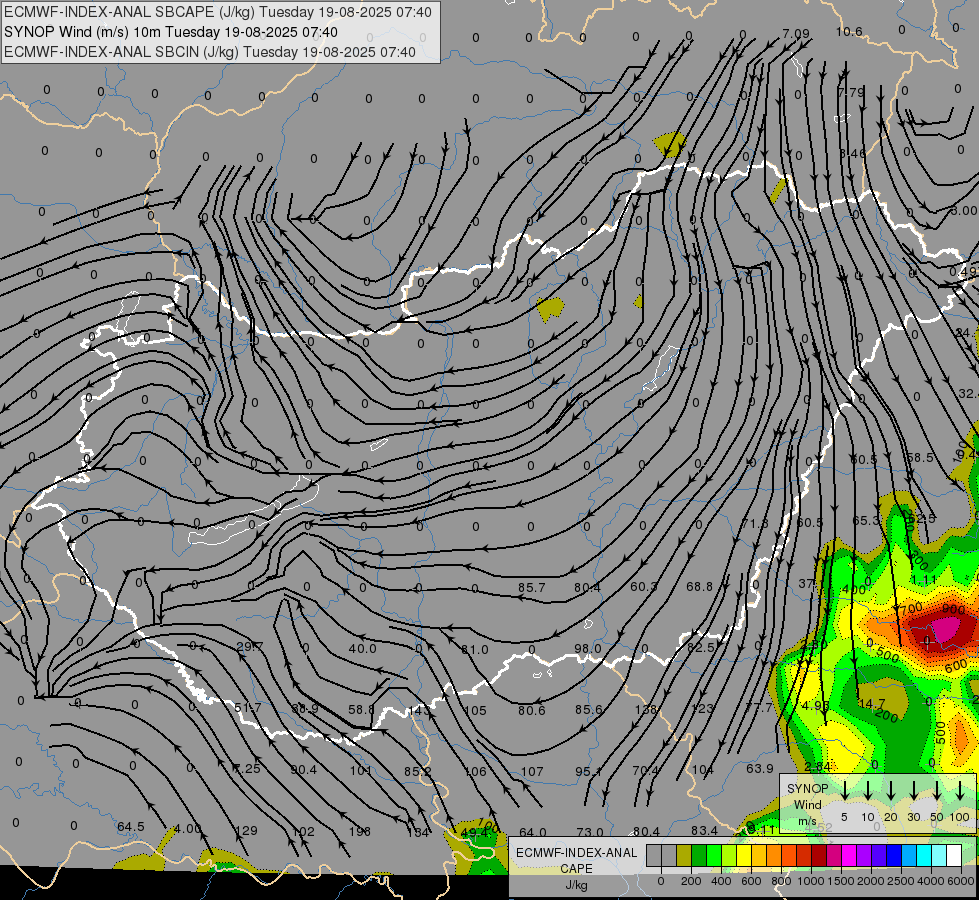Click the map value '83.4'
Image resolution: width=979 pixels, height=900 pixels.
tap(704, 830)
